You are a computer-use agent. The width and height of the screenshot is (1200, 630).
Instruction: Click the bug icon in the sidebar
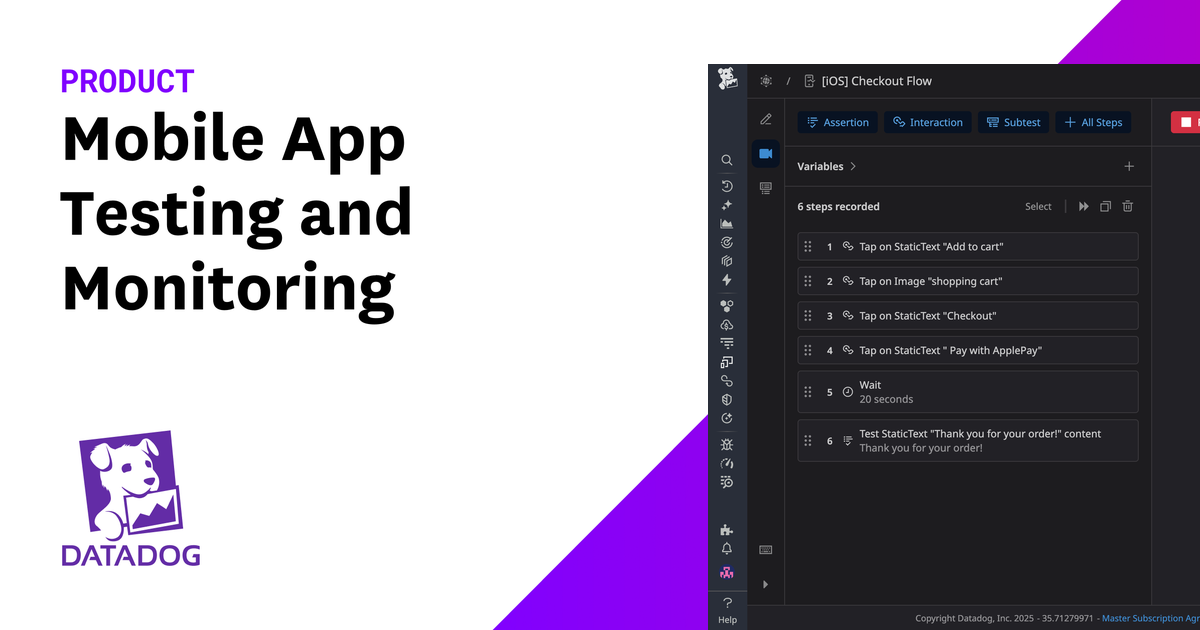coord(727,444)
